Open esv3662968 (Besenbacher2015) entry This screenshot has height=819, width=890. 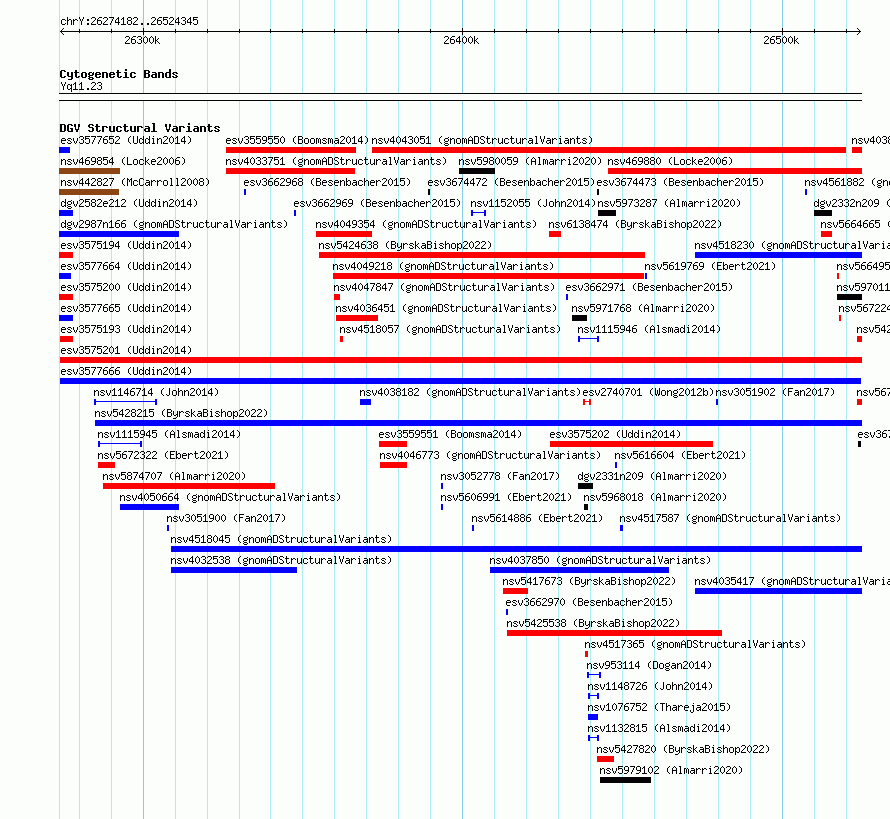(327, 182)
